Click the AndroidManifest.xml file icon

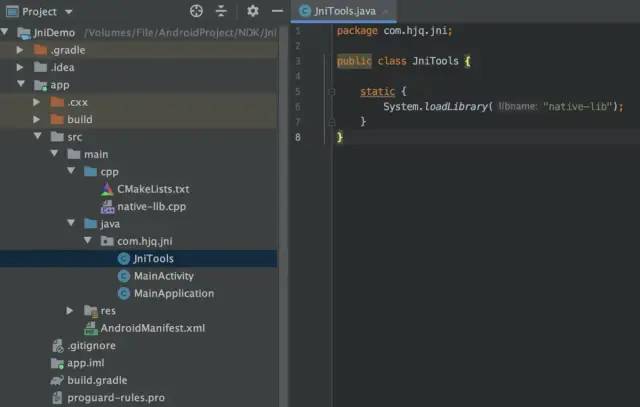tap(91, 328)
